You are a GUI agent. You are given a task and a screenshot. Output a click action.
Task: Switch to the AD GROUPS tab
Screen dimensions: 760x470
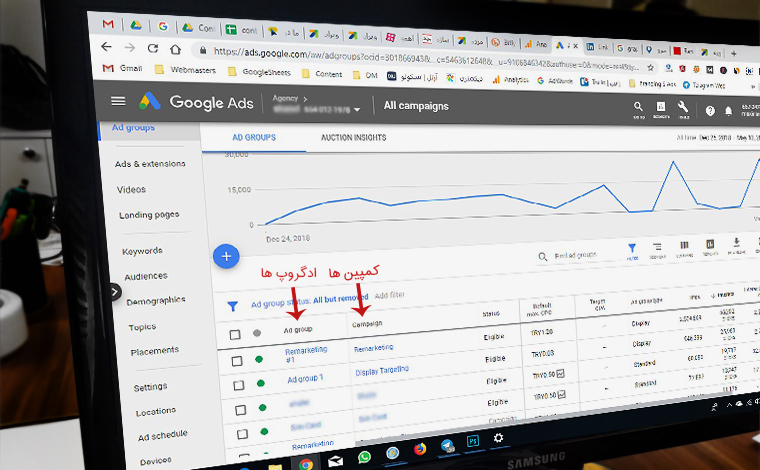[x=254, y=138]
